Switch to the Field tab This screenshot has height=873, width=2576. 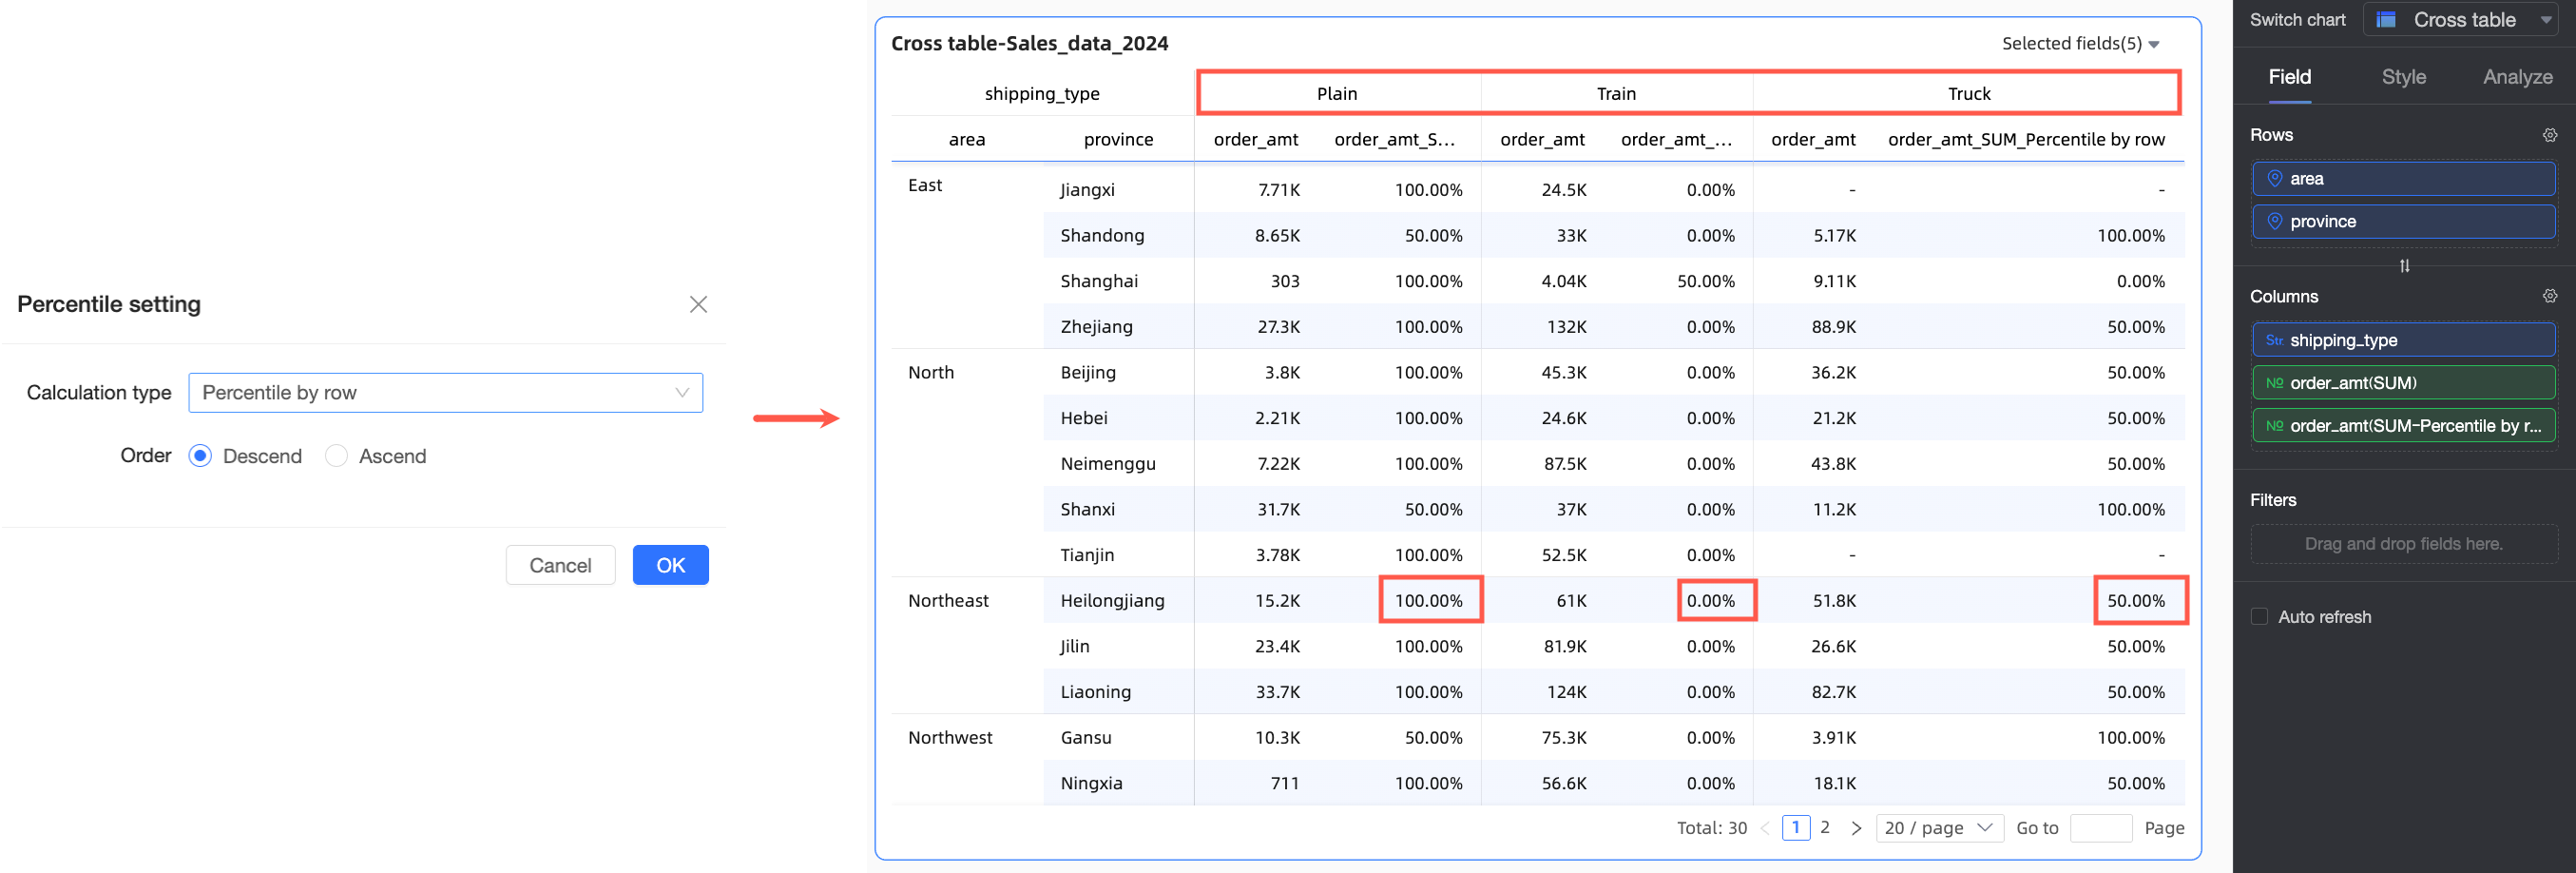pos(2289,77)
